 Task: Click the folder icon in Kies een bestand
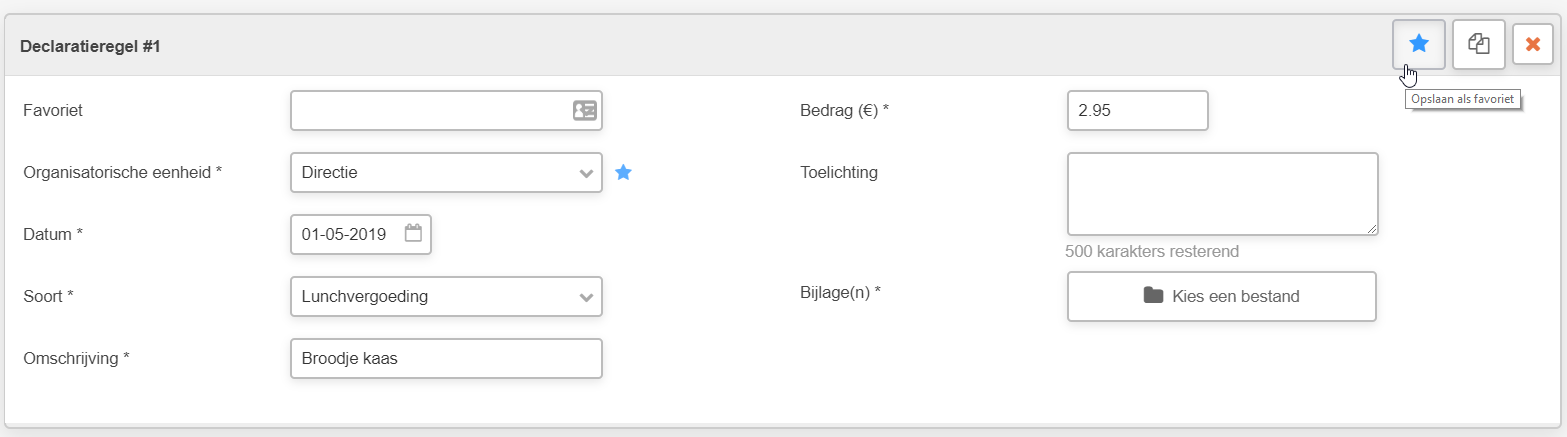click(1154, 295)
